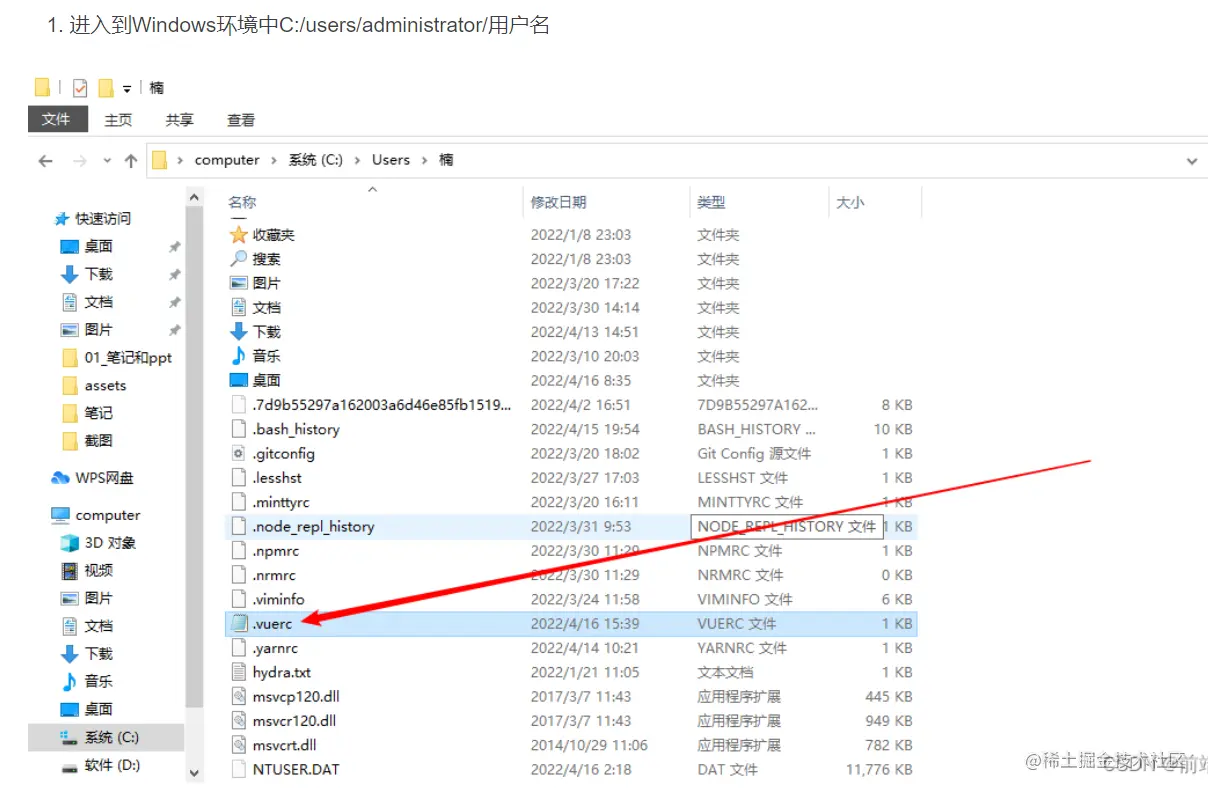Click the properties checkmark icon in title bar
The image size is (1208, 793).
click(80, 88)
